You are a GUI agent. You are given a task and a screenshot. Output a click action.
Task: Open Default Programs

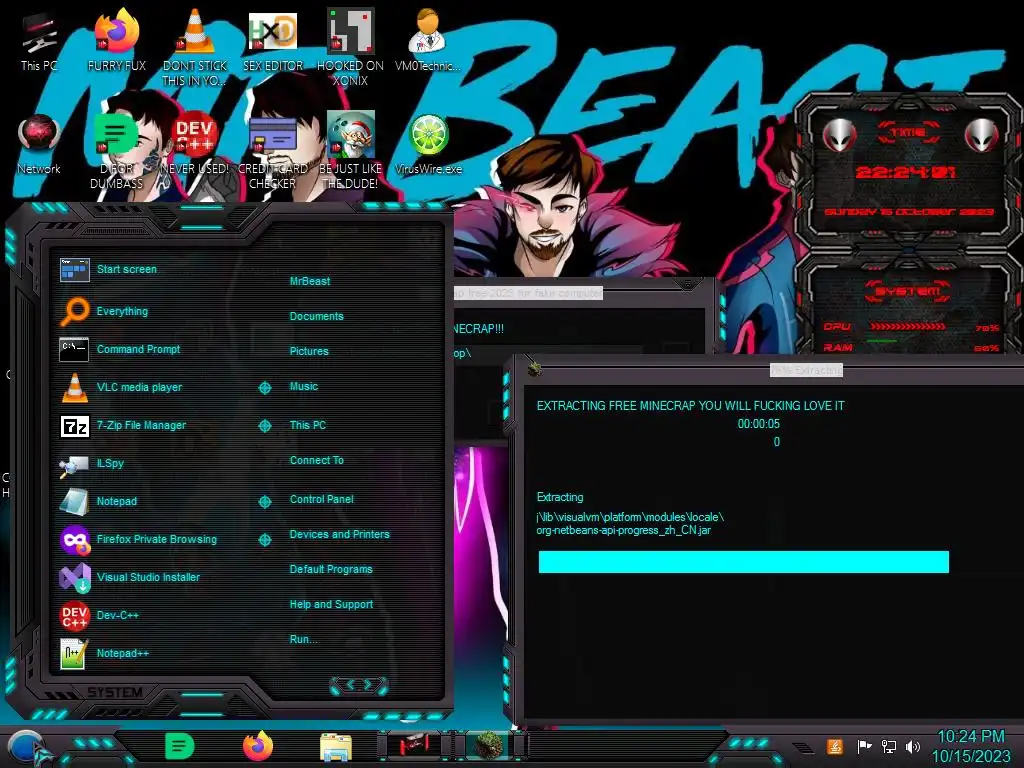331,569
